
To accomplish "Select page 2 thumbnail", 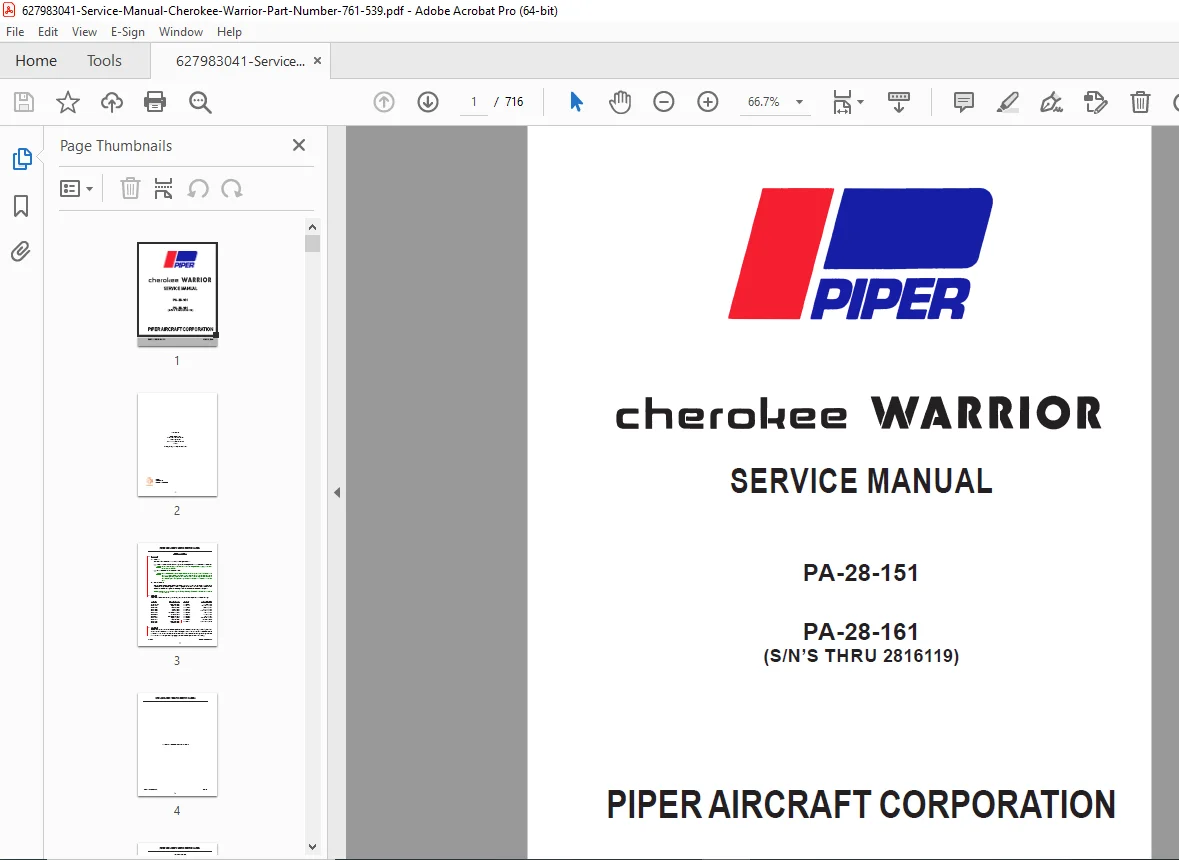I will coord(177,444).
